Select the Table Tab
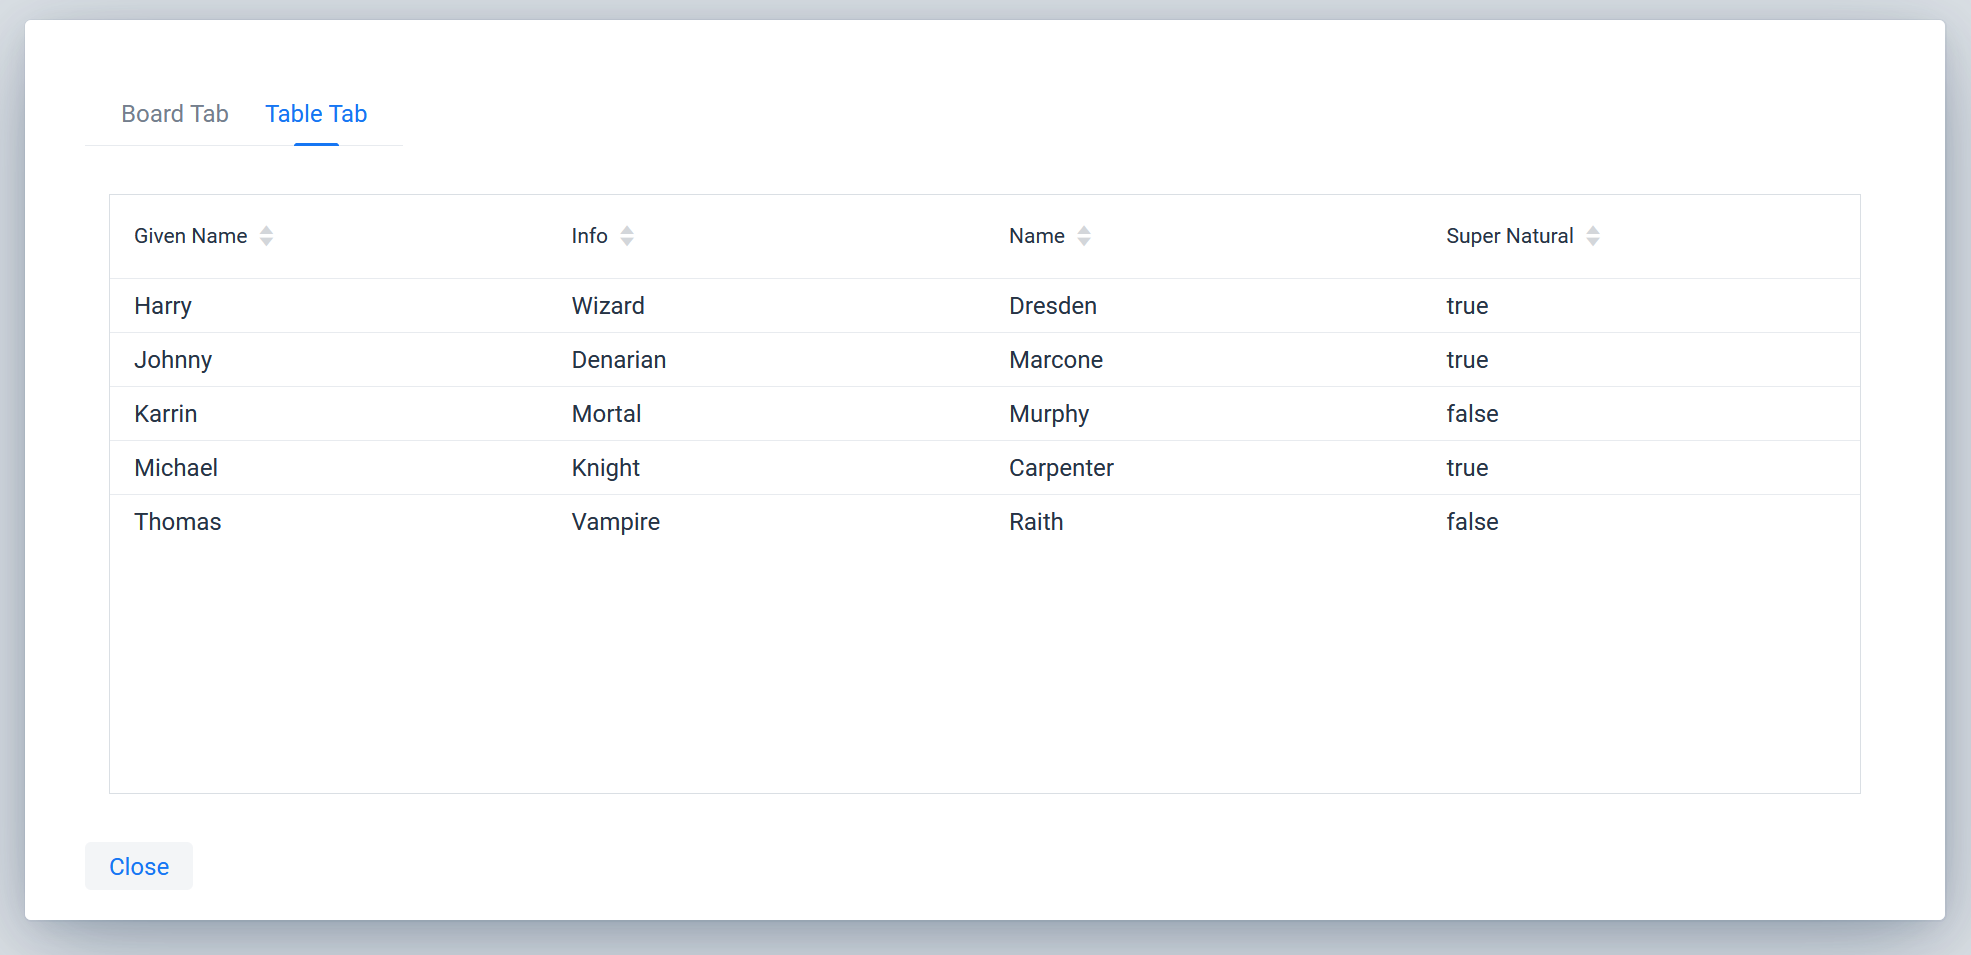The width and height of the screenshot is (1971, 955). pyautogui.click(x=316, y=114)
